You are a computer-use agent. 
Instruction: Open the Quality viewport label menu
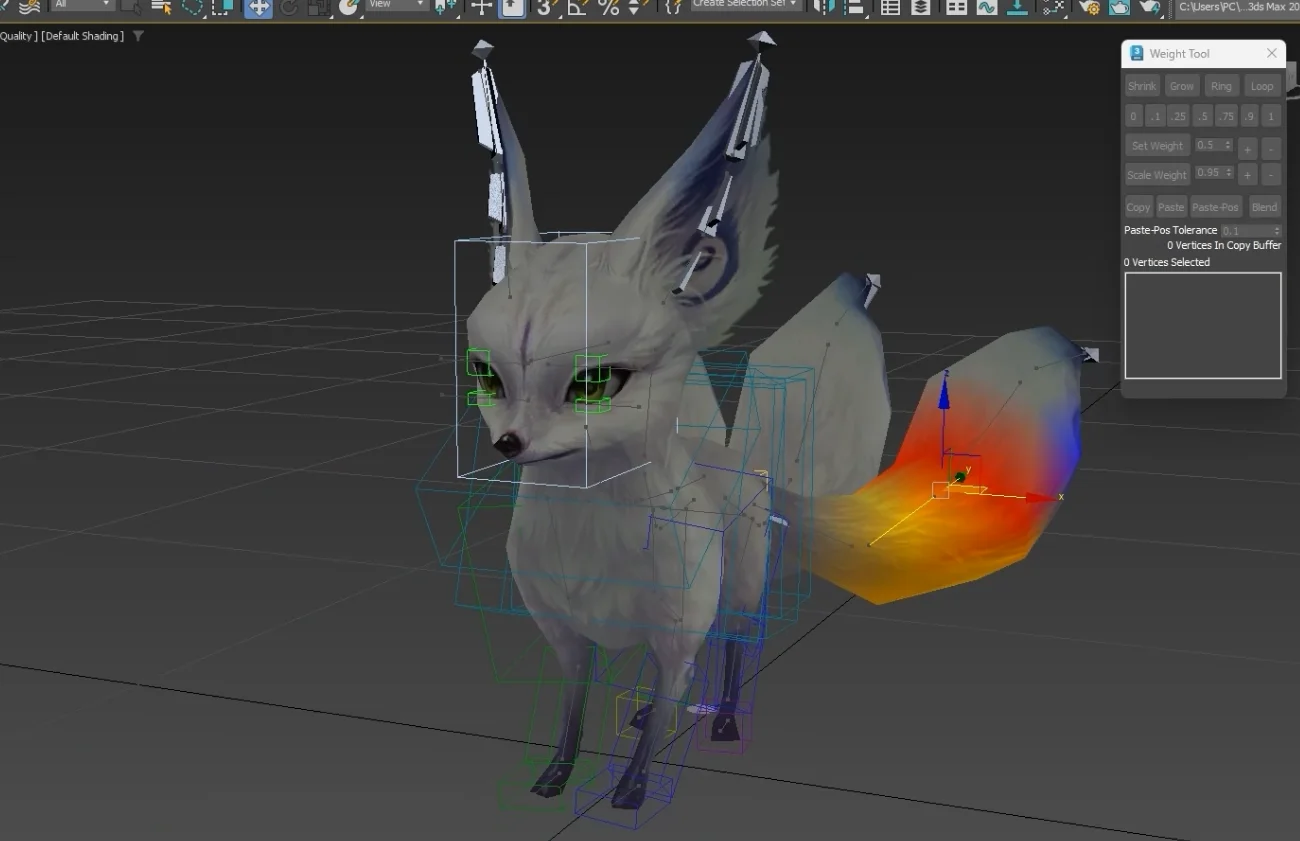click(x=17, y=36)
